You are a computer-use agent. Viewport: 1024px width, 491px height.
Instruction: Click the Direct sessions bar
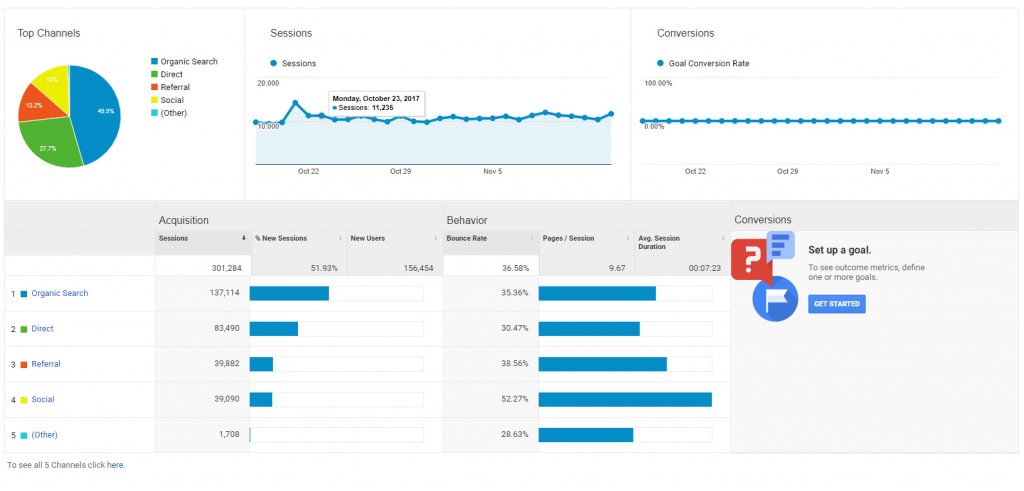click(x=274, y=328)
